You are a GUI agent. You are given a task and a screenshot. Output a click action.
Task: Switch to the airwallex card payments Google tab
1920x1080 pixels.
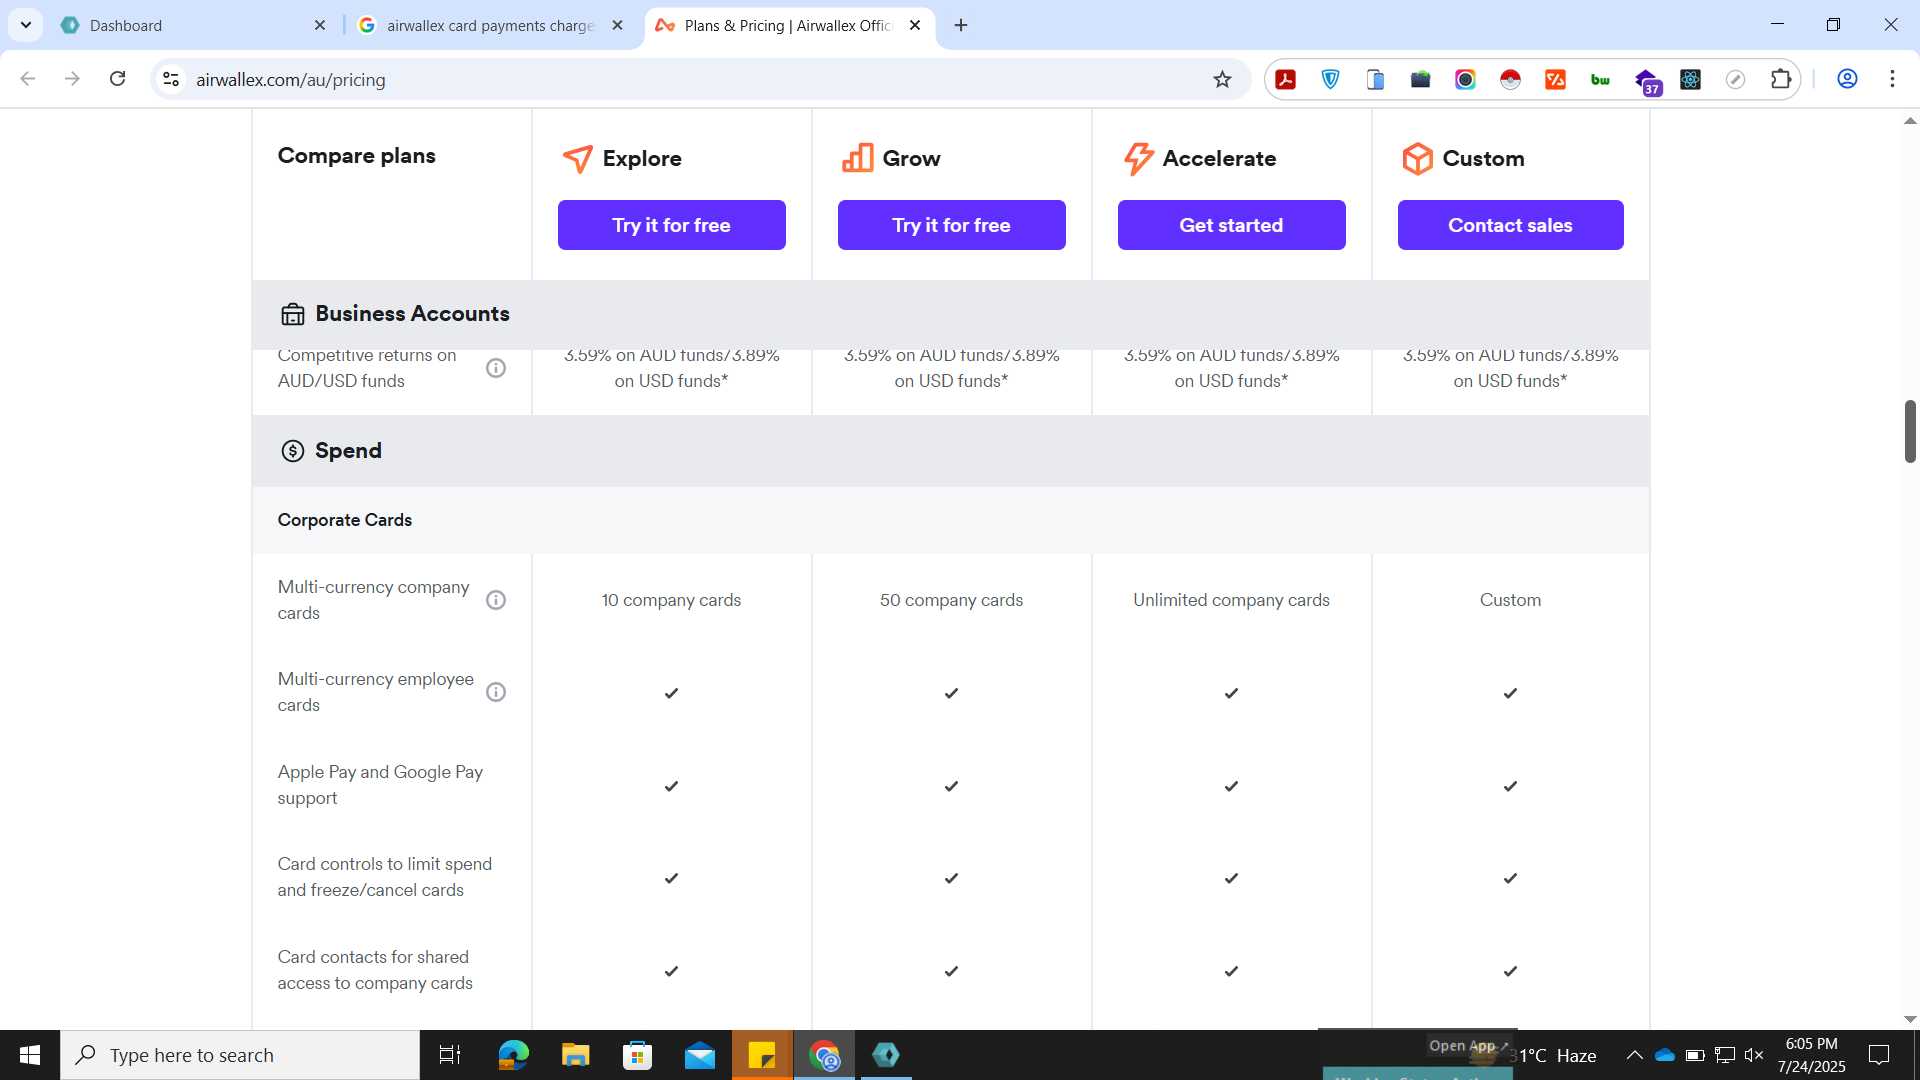(491, 25)
